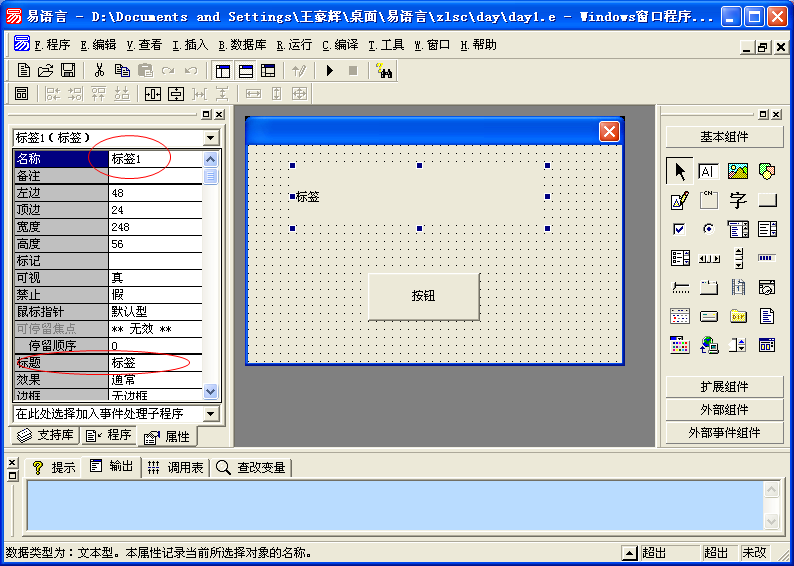This screenshot has height=566, width=794.
Task: Click the '按钮' button on the form
Action: (424, 296)
